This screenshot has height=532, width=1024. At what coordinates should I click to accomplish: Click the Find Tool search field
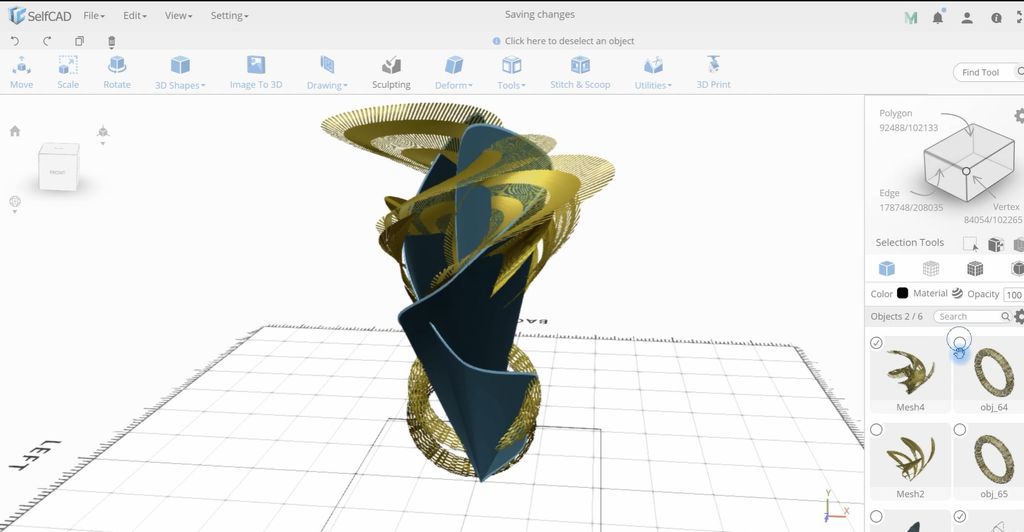tap(988, 72)
